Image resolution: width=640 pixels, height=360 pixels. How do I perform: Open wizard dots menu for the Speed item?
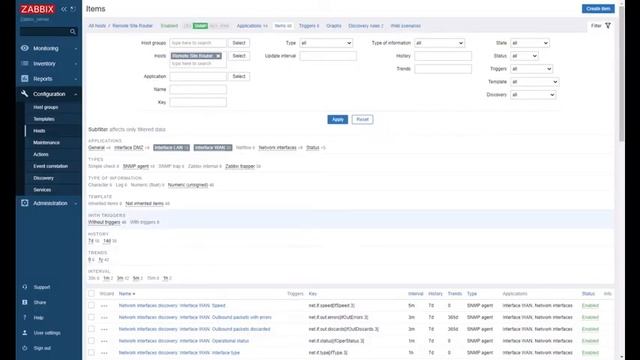coord(104,306)
